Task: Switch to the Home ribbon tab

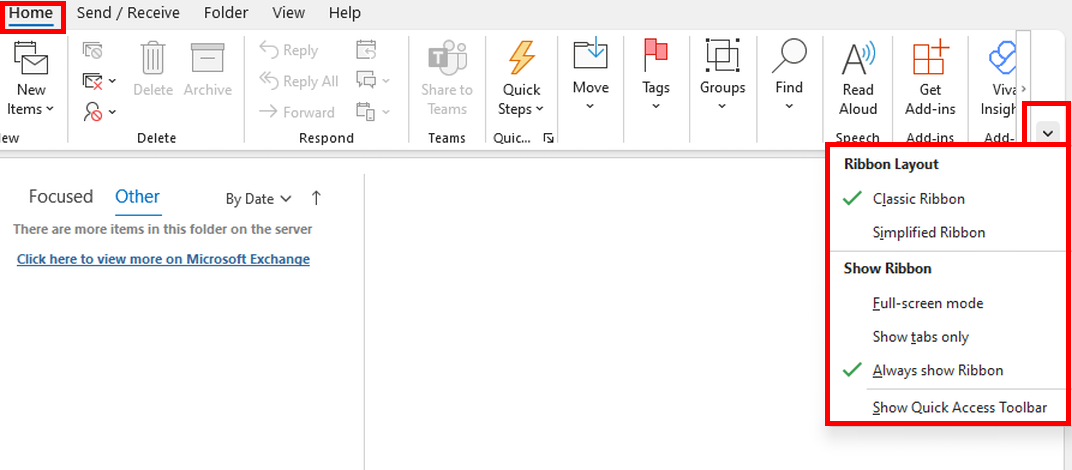Action: tap(31, 13)
